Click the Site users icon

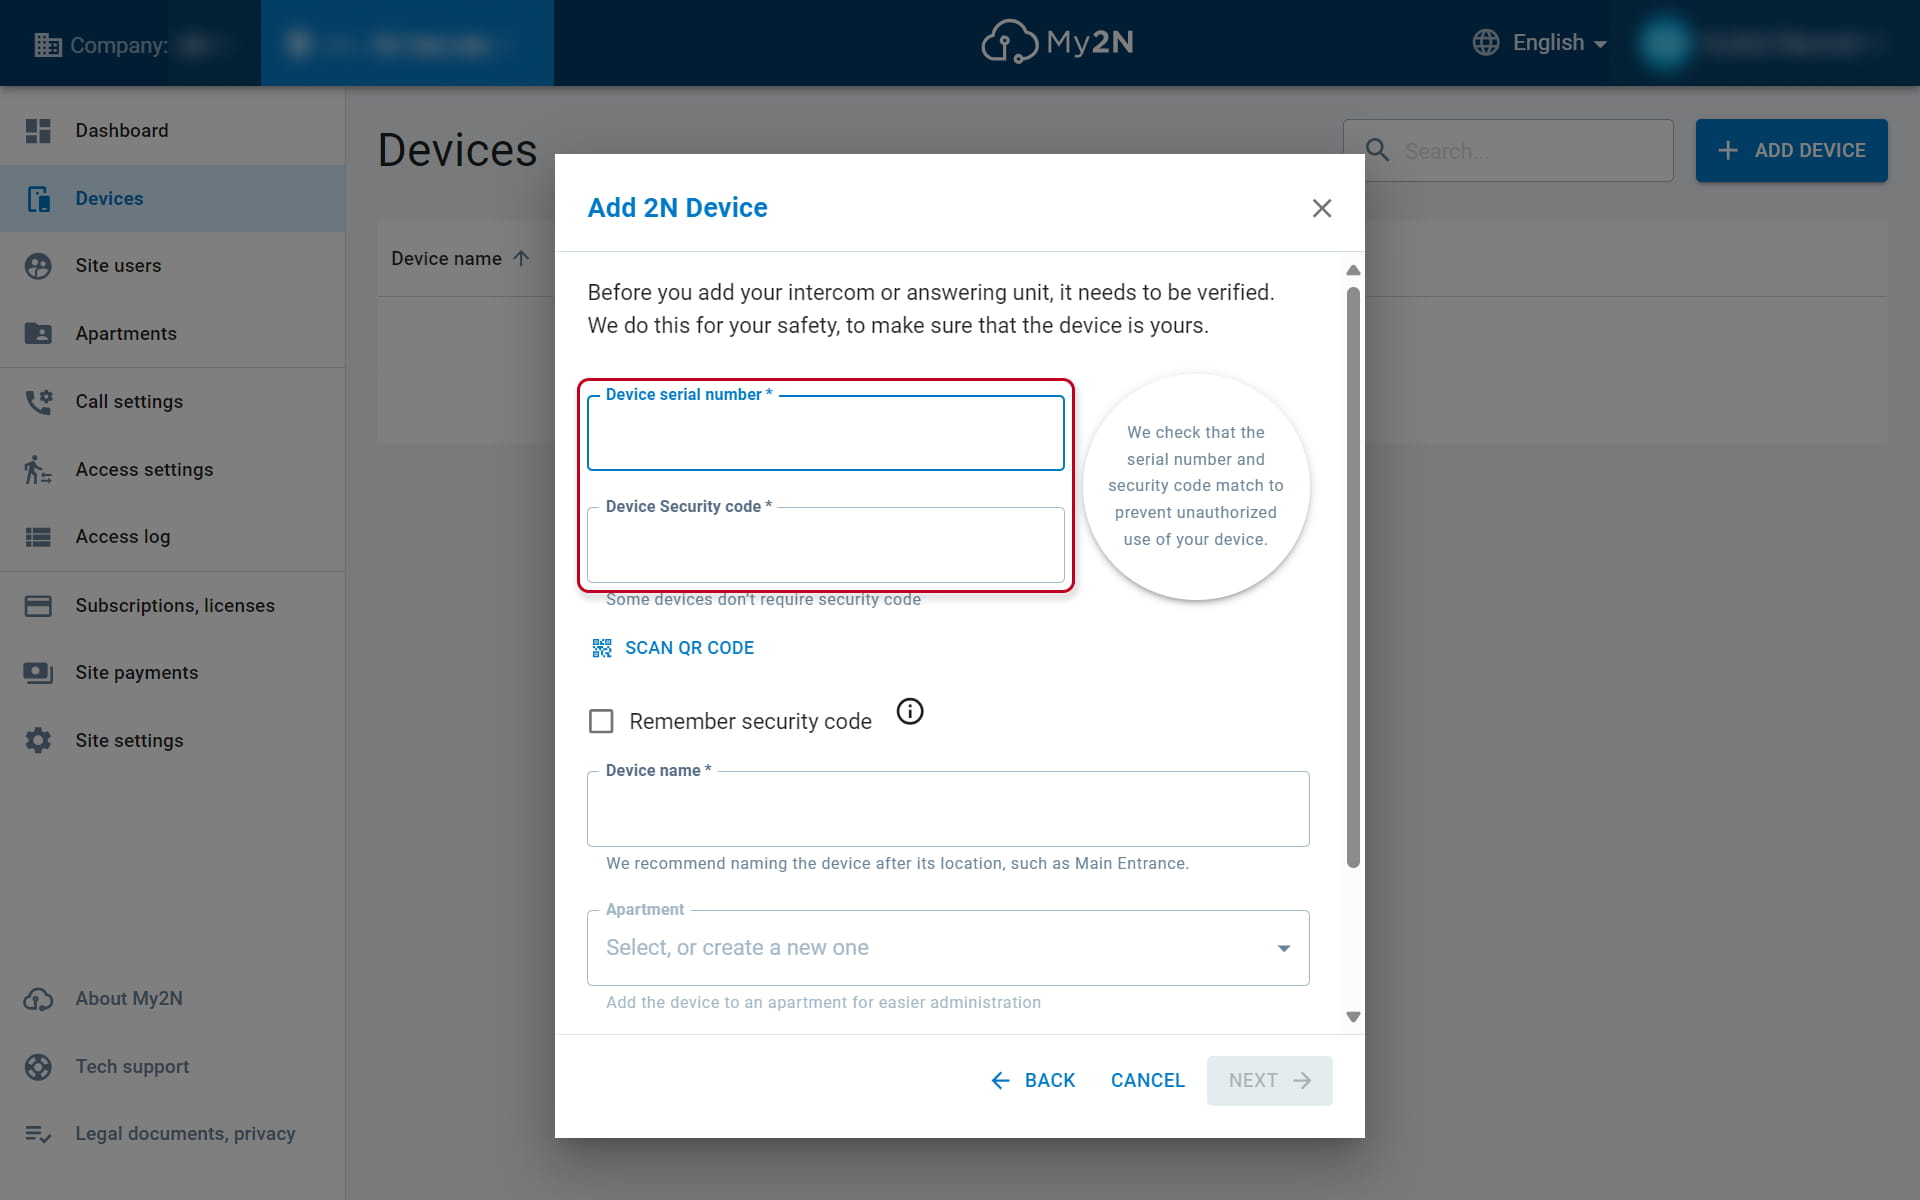point(38,266)
